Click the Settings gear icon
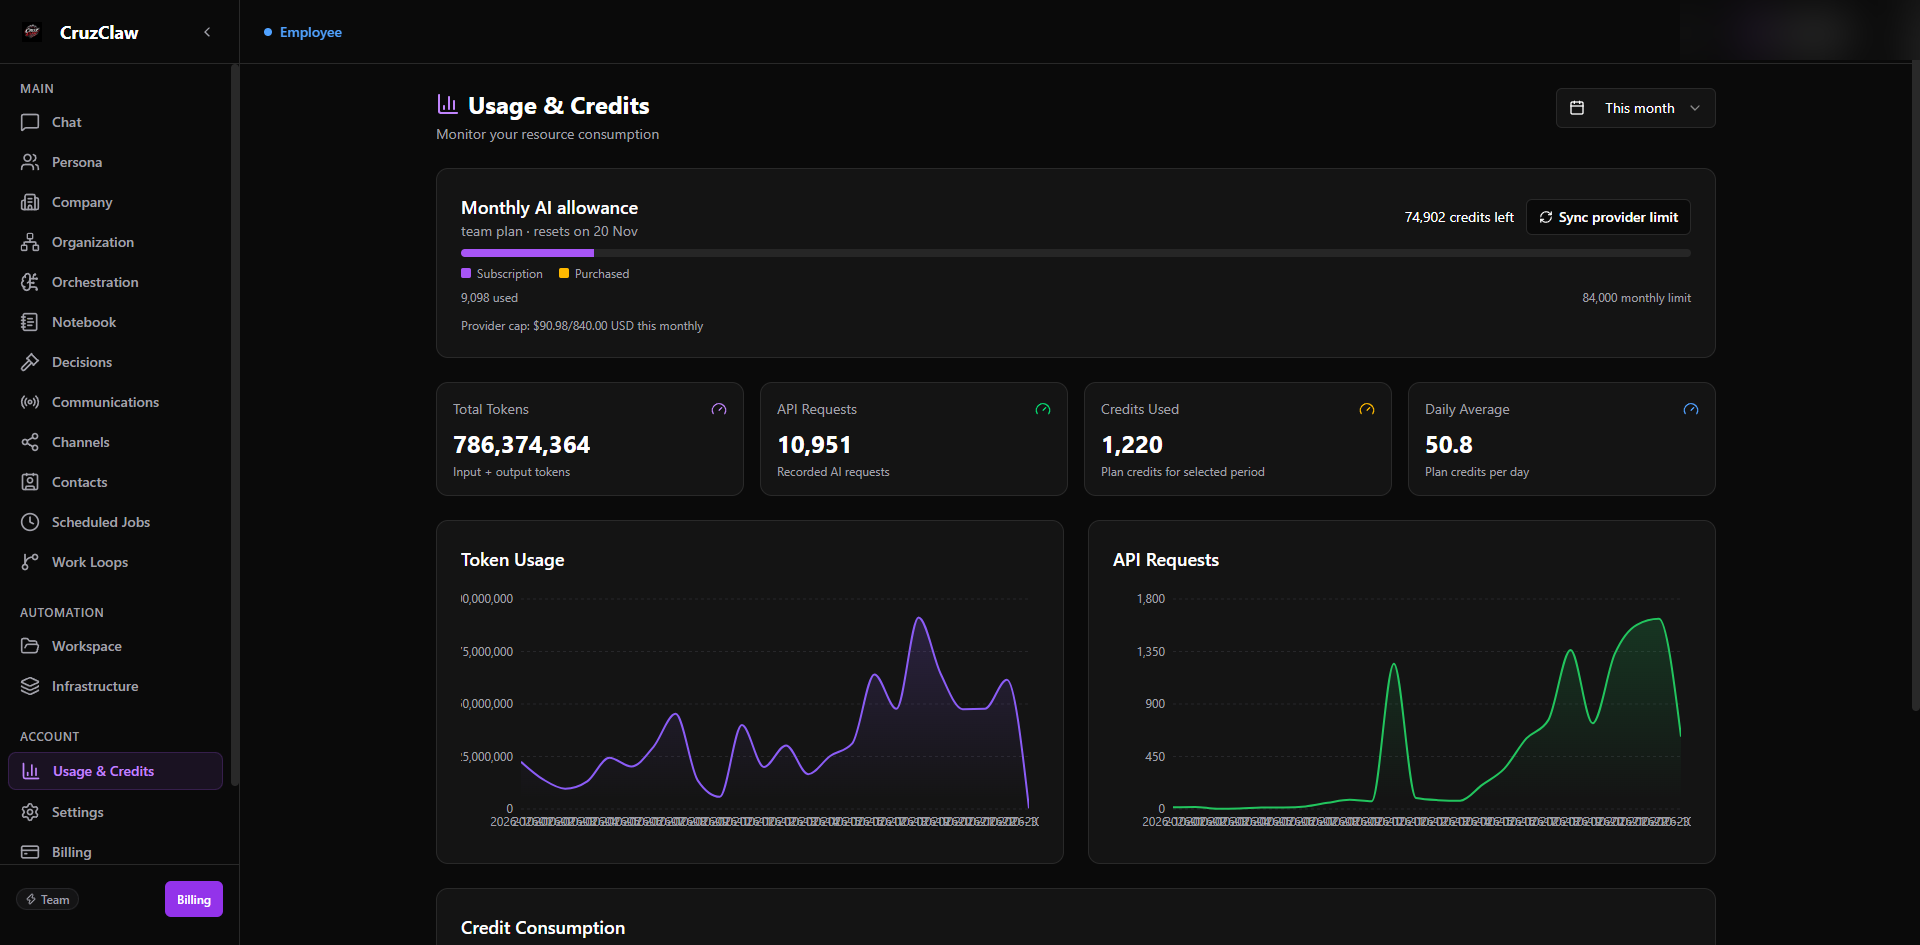The image size is (1920, 945). point(30,812)
